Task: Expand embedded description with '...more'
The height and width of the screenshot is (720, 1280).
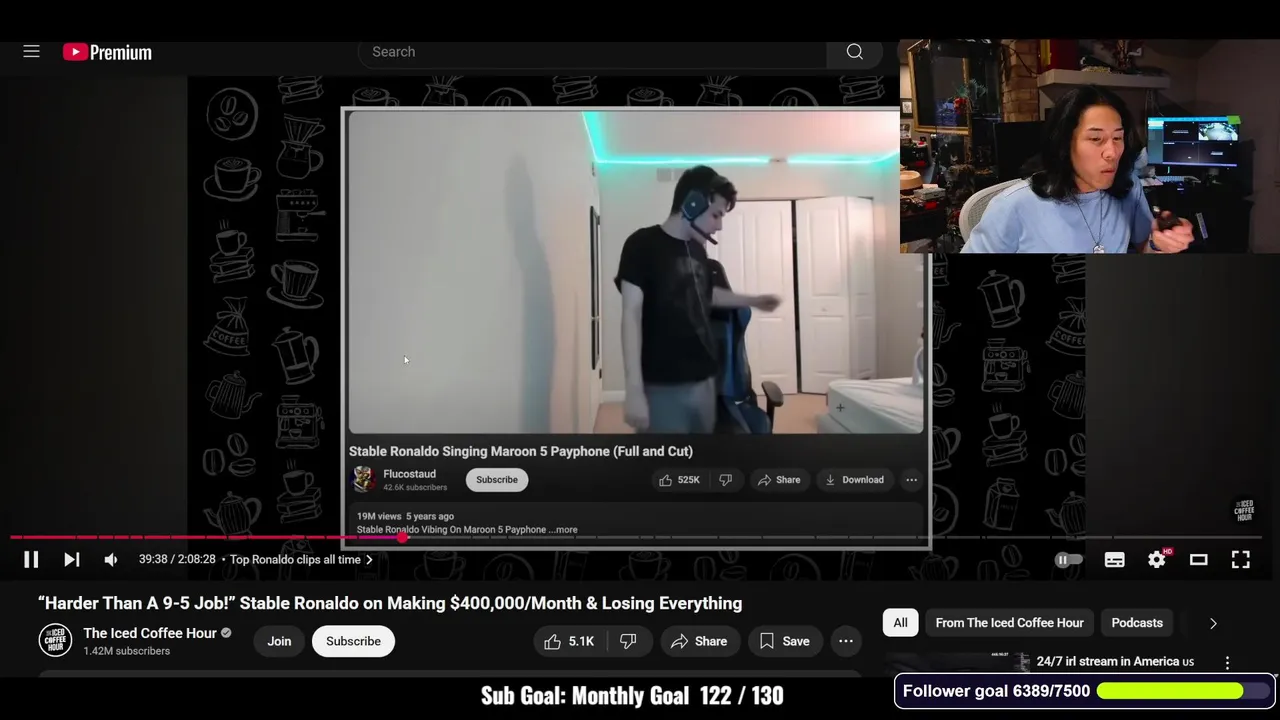Action: [x=563, y=530]
